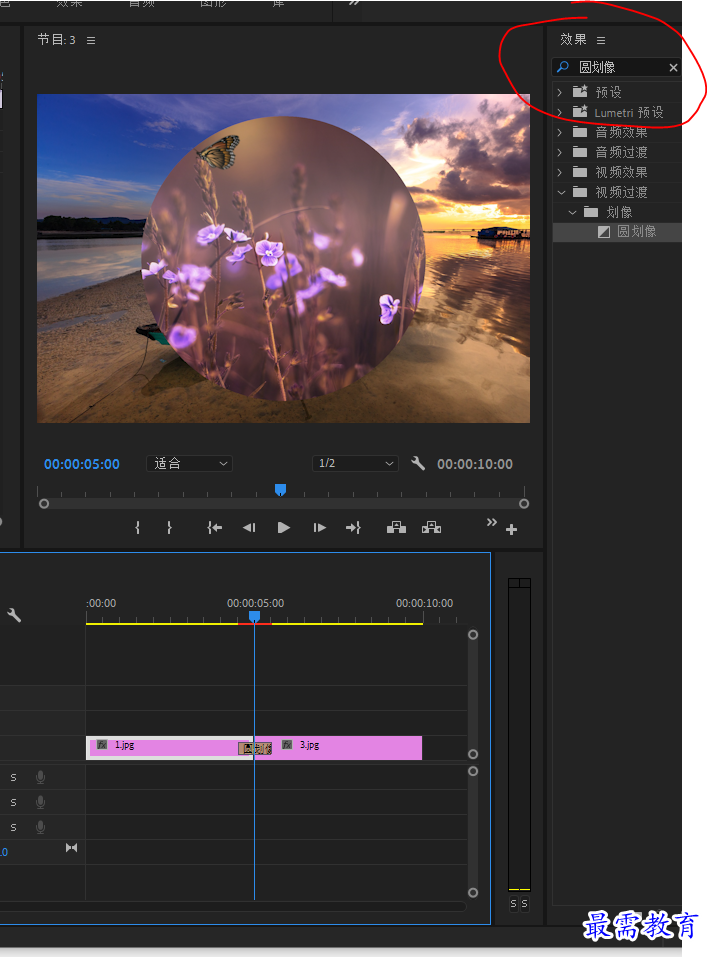707x957 pixels.
Task: Click the right zoom handle of the monitor scrollbar
Action: [x=524, y=504]
